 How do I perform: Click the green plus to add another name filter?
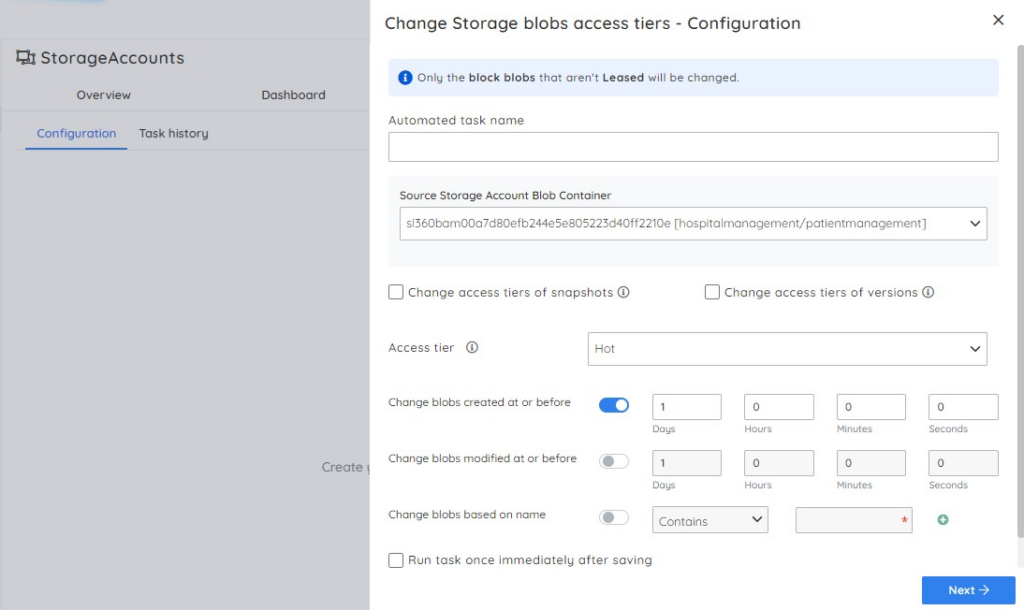point(942,519)
